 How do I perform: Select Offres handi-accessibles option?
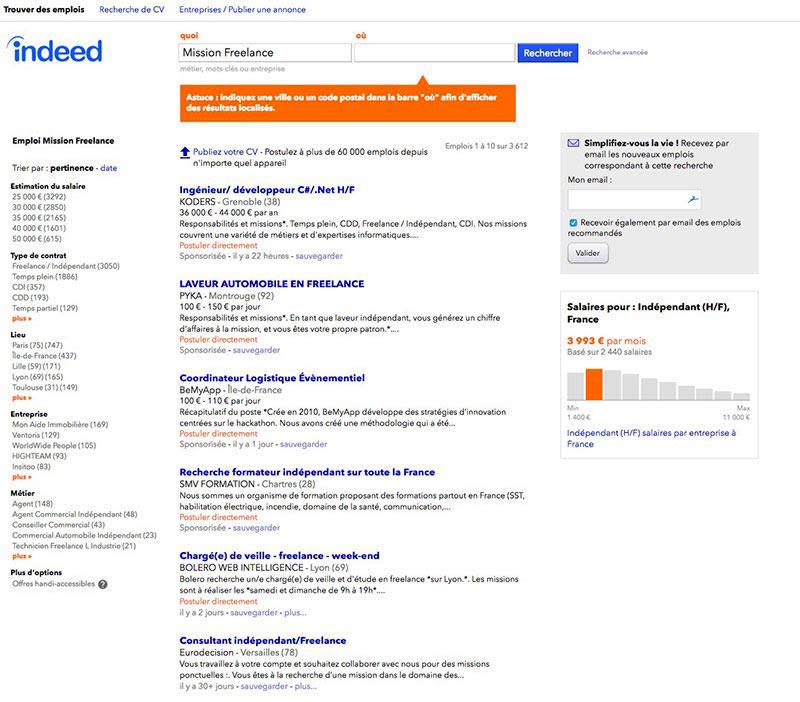click(x=54, y=584)
